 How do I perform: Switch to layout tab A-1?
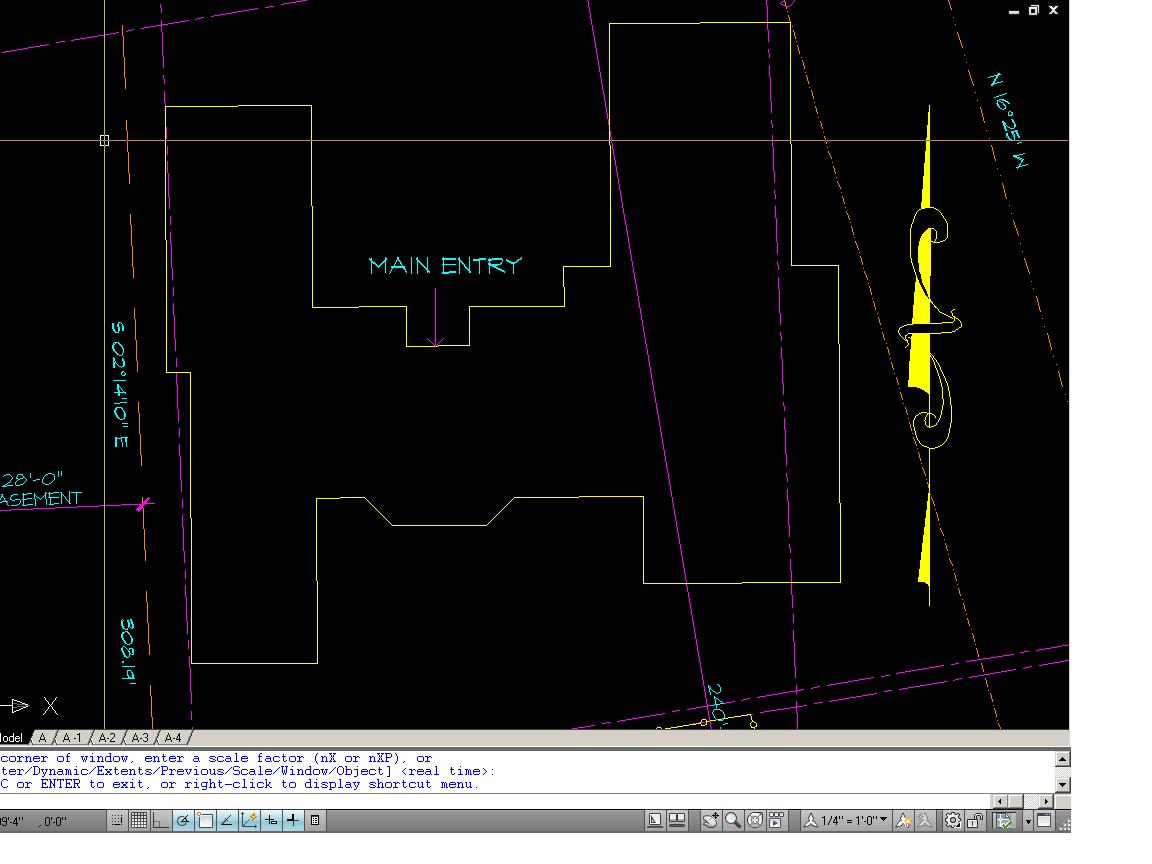[x=72, y=738]
